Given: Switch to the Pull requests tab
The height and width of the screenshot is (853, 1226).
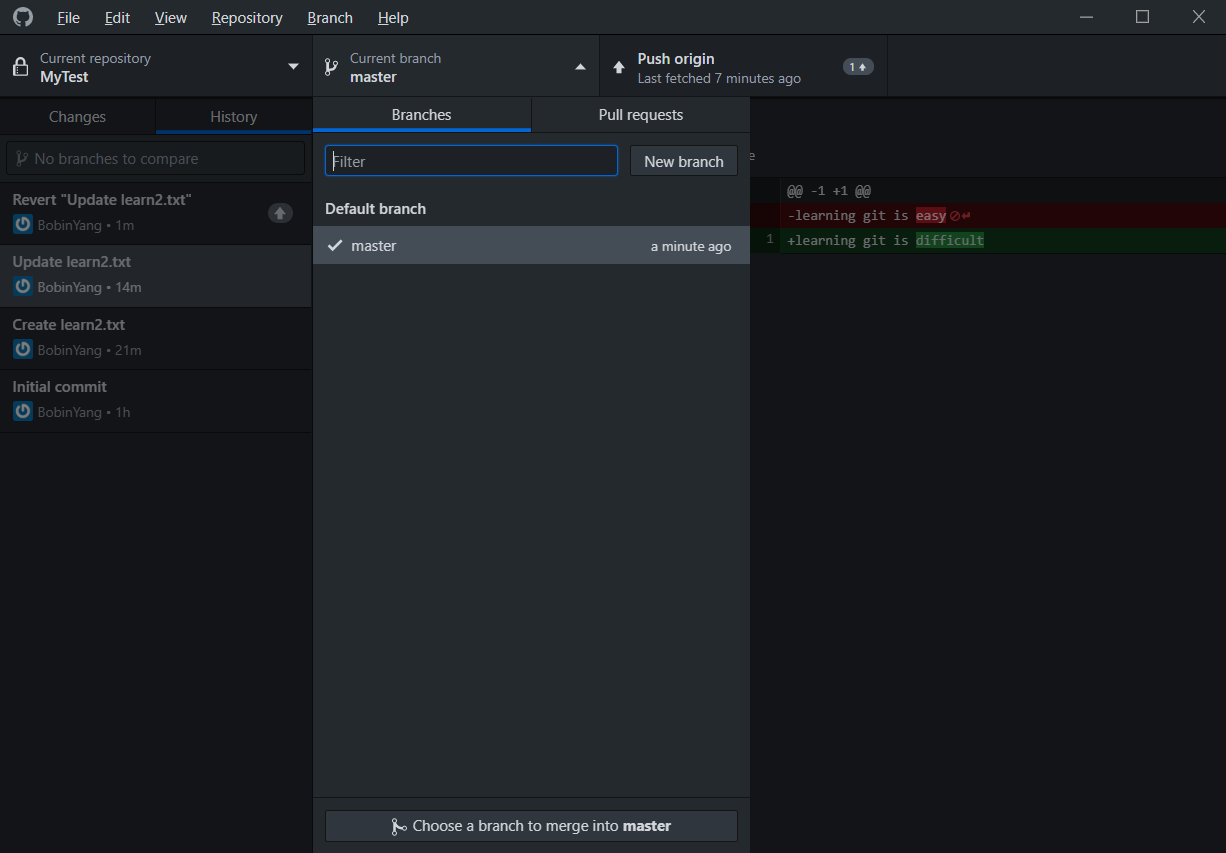Looking at the screenshot, I should pyautogui.click(x=640, y=115).
